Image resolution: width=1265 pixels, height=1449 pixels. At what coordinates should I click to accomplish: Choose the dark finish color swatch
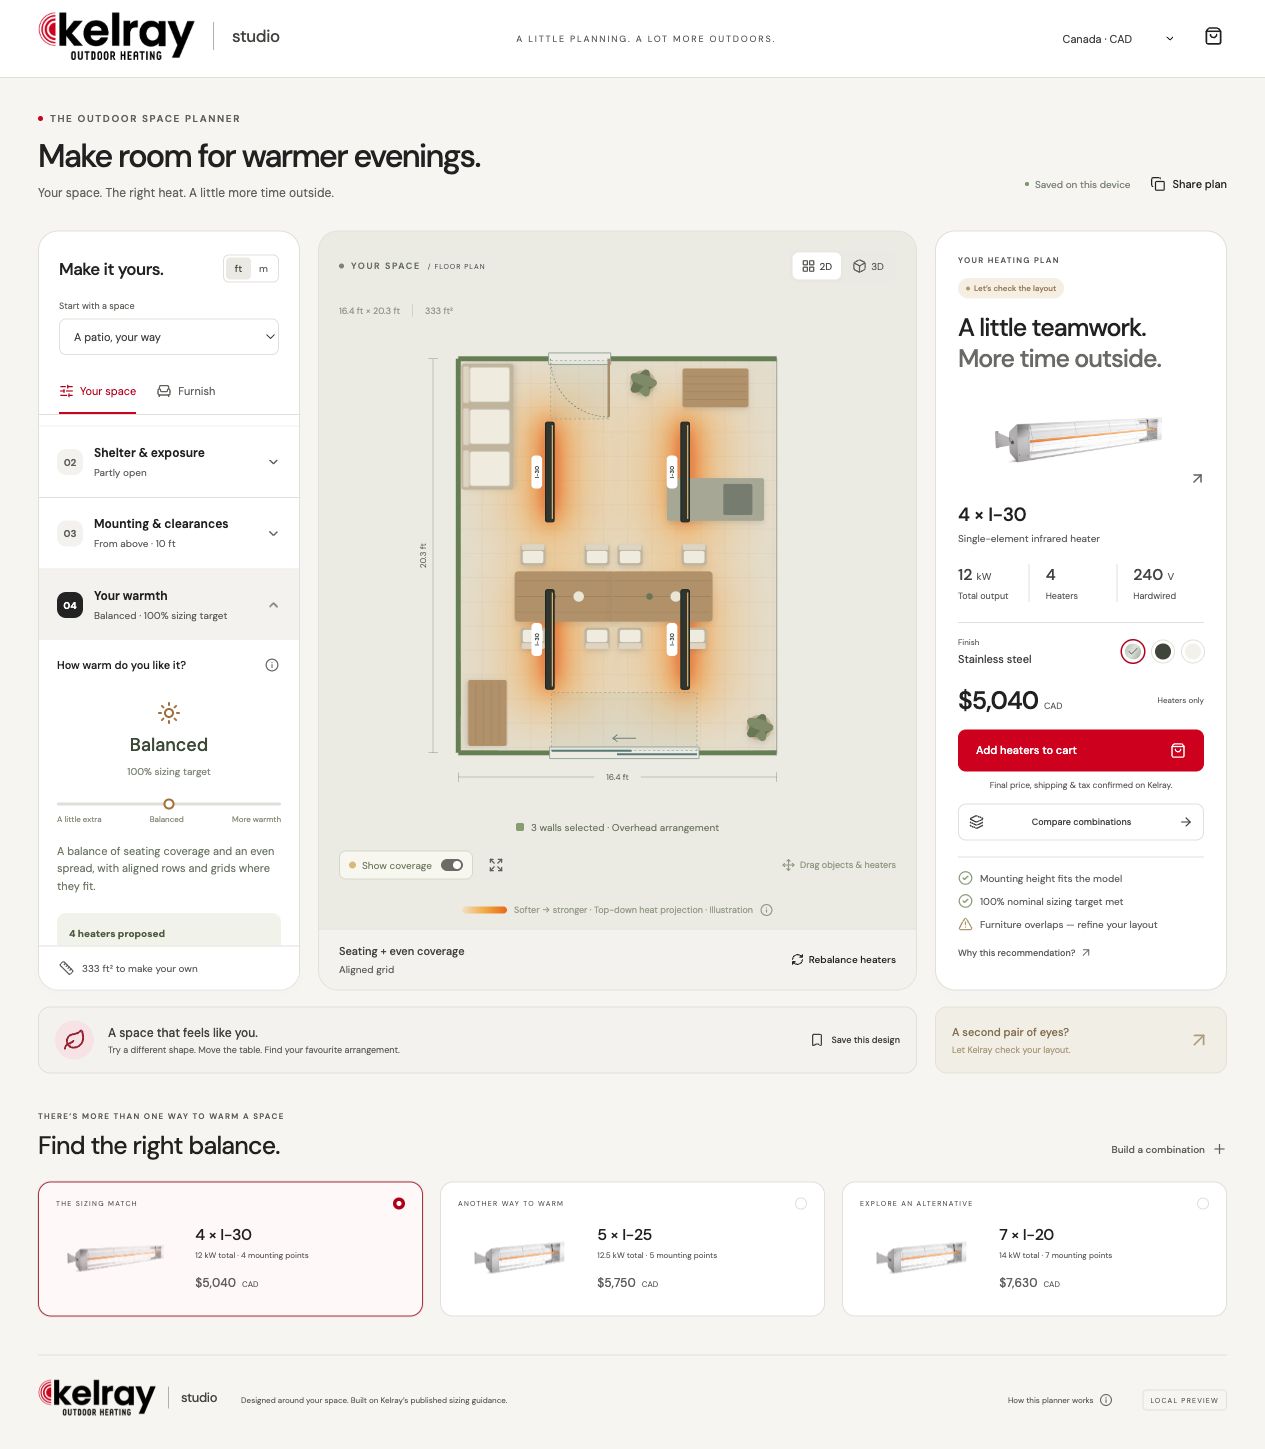[x=1162, y=652]
